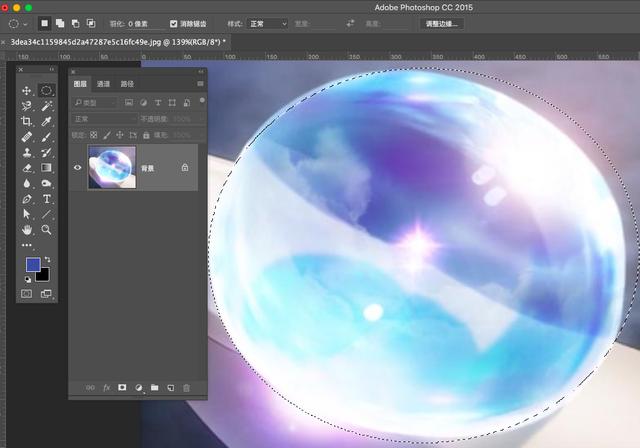The image size is (640, 448).
Task: Select the Brush tool
Action: tap(46, 137)
